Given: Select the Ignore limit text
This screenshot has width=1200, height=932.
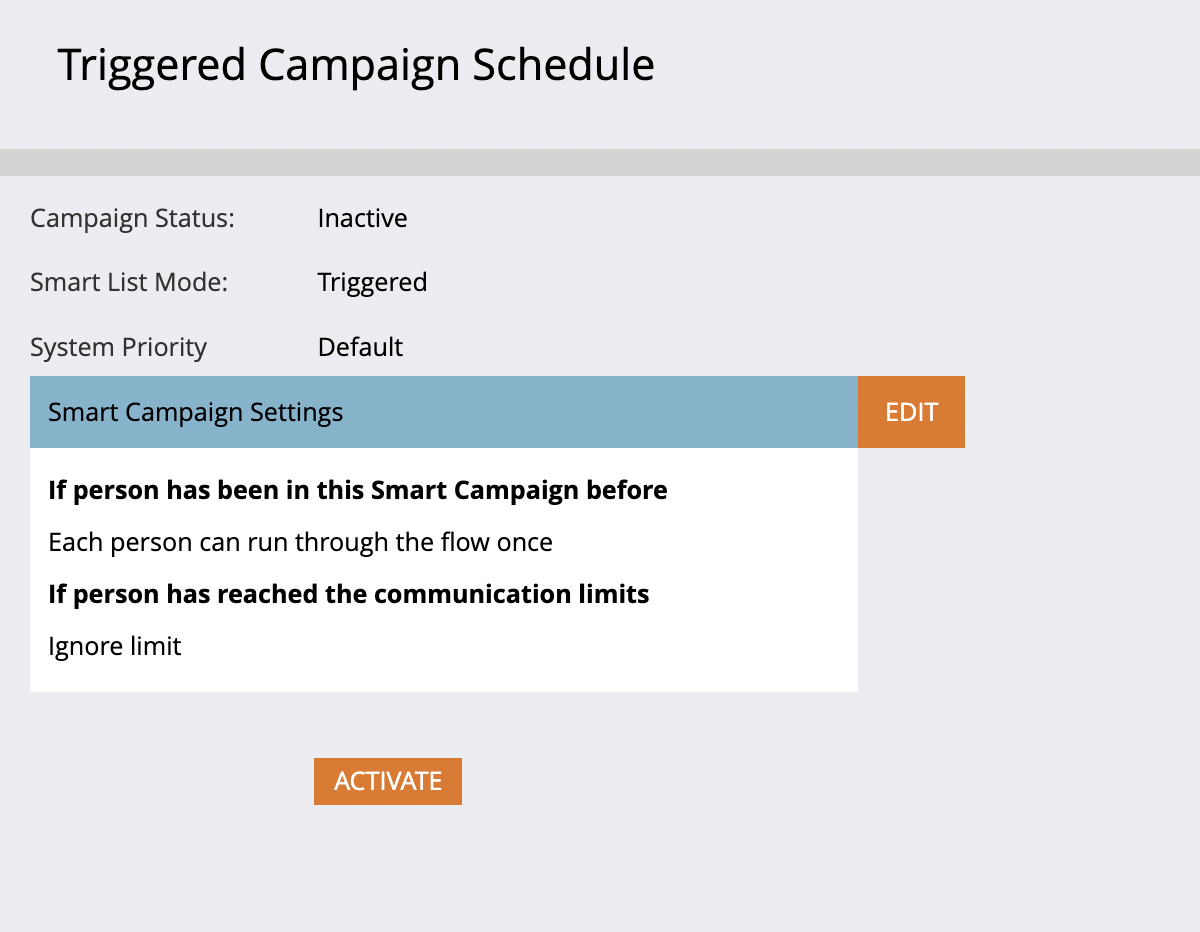Looking at the screenshot, I should (x=115, y=646).
